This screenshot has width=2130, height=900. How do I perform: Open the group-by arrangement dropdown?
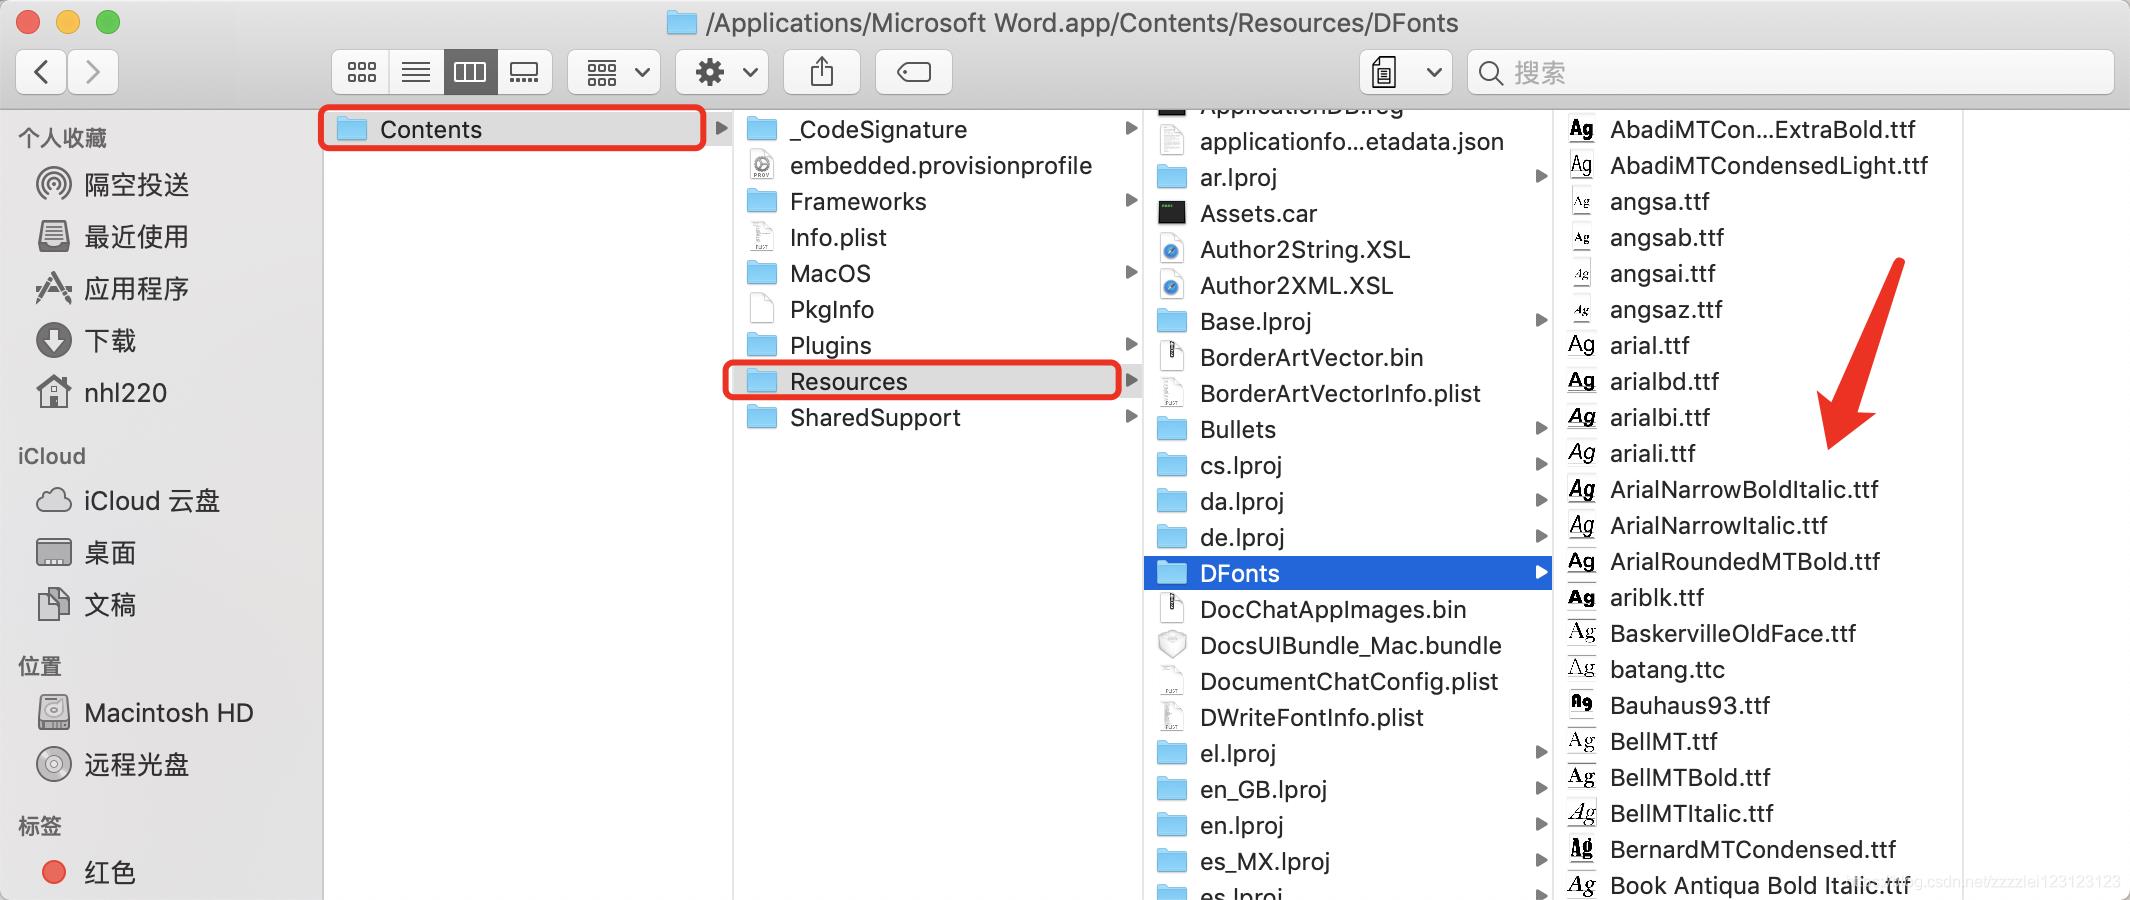(x=614, y=72)
